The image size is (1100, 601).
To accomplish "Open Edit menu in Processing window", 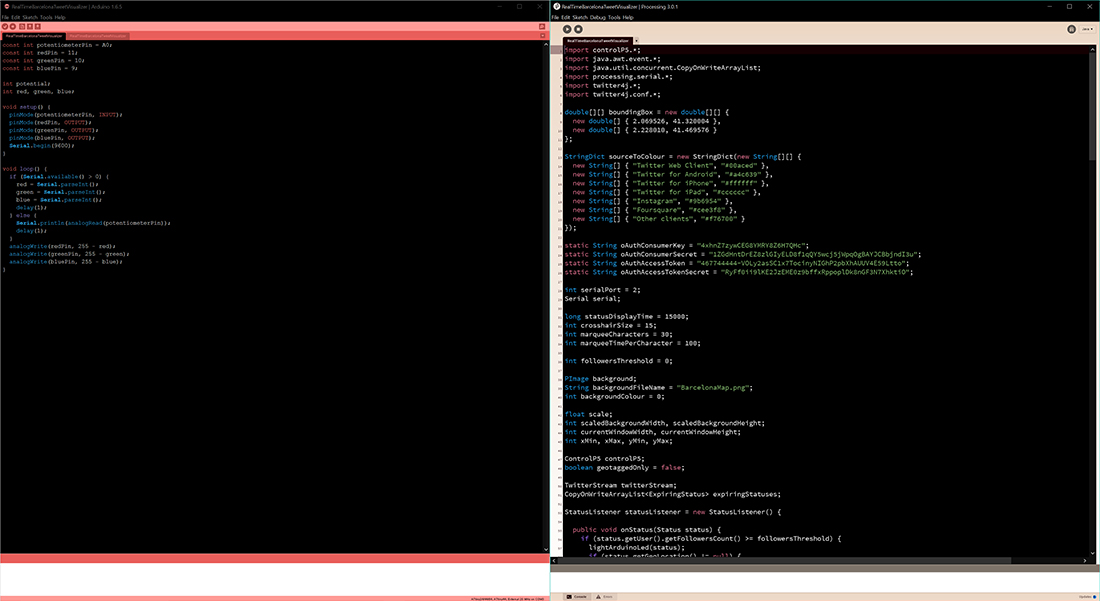I will pos(565,18).
